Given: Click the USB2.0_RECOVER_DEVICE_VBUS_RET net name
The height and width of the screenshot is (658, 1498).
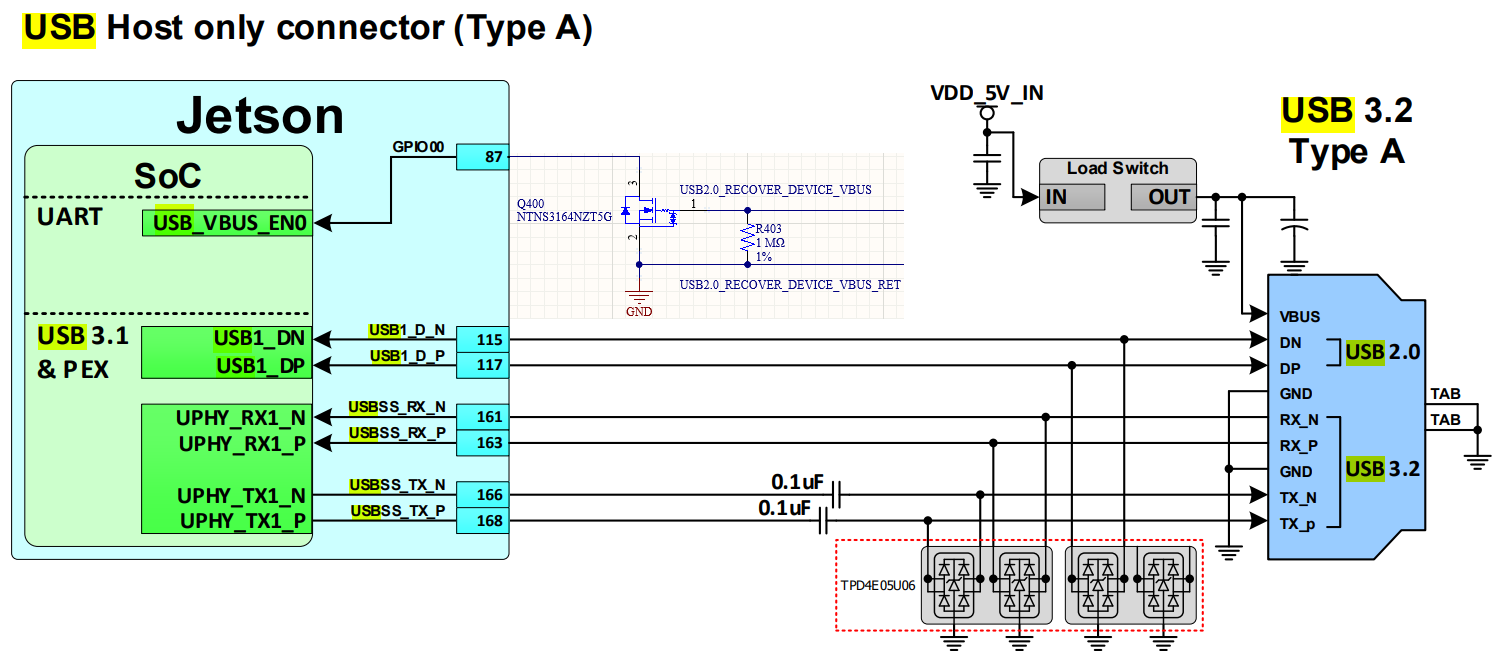Looking at the screenshot, I should click(x=790, y=285).
